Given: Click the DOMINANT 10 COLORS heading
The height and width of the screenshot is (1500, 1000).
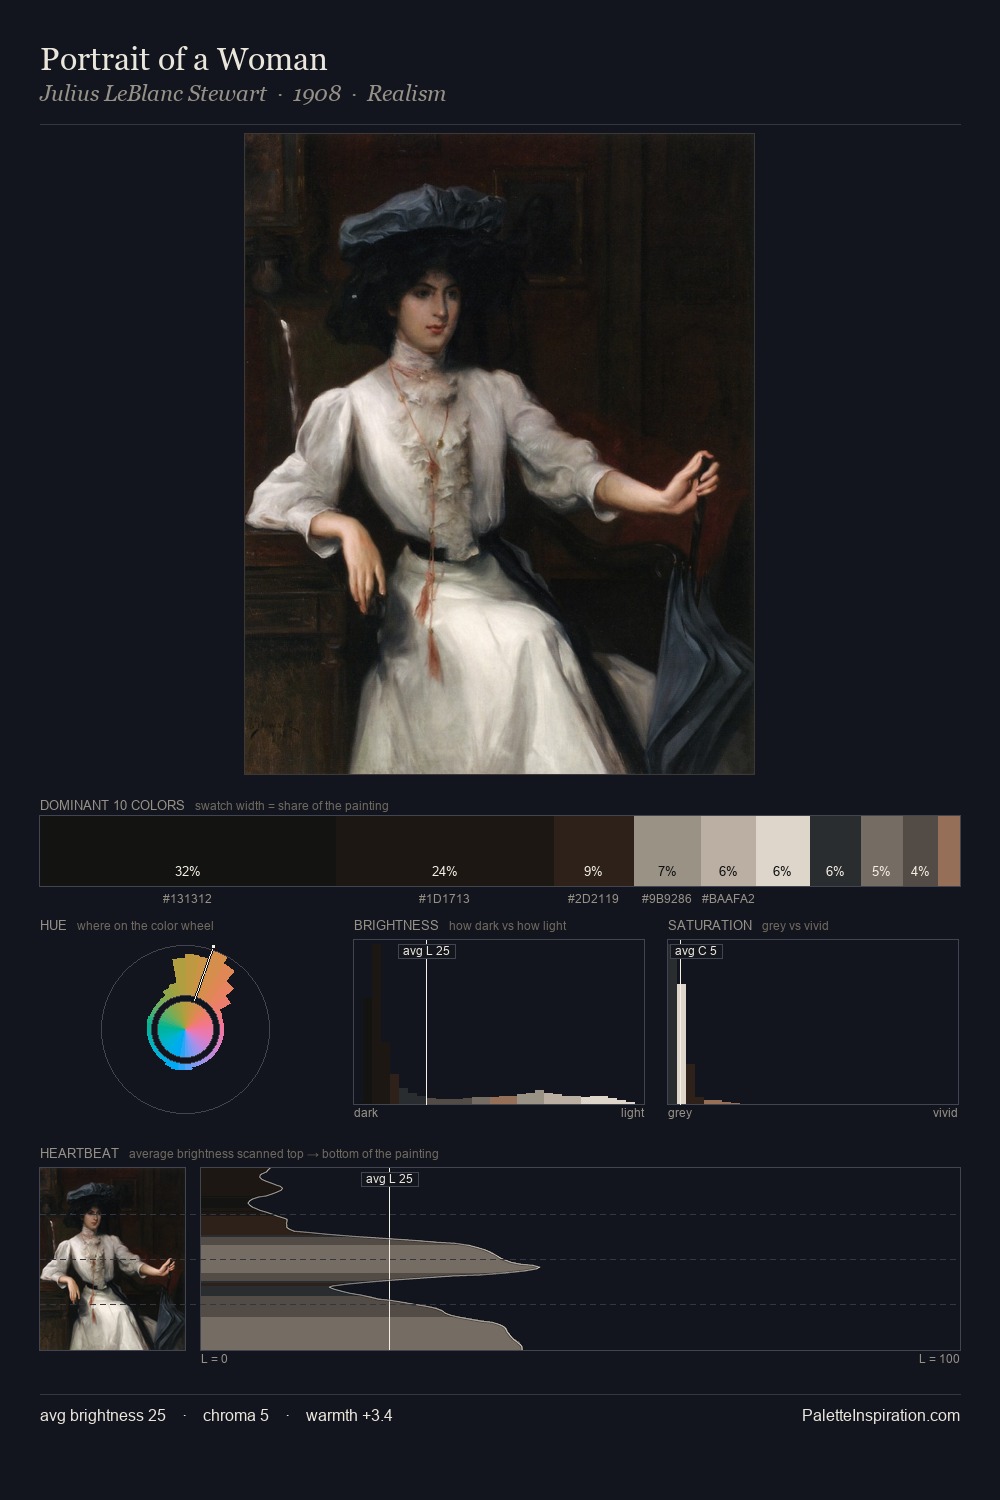Looking at the screenshot, I should point(112,805).
